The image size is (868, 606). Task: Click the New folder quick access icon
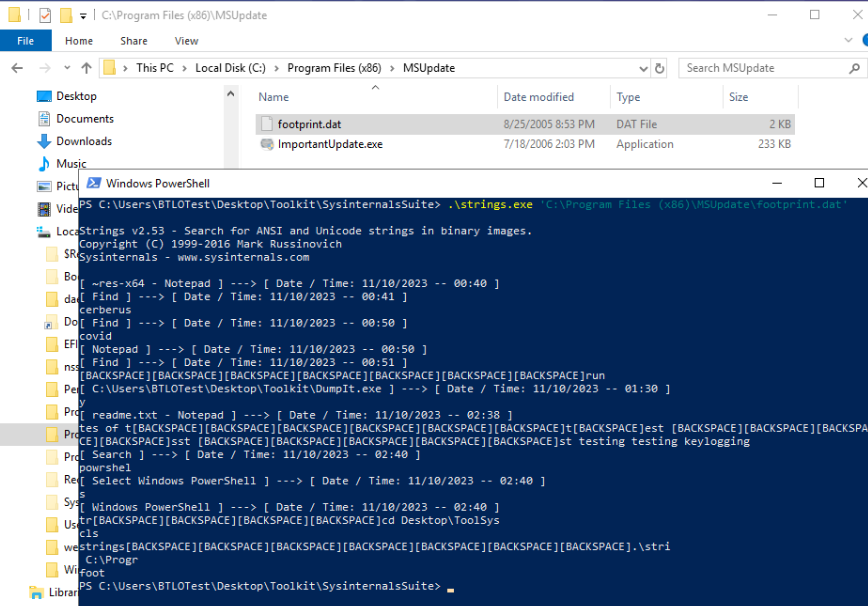click(x=66, y=15)
